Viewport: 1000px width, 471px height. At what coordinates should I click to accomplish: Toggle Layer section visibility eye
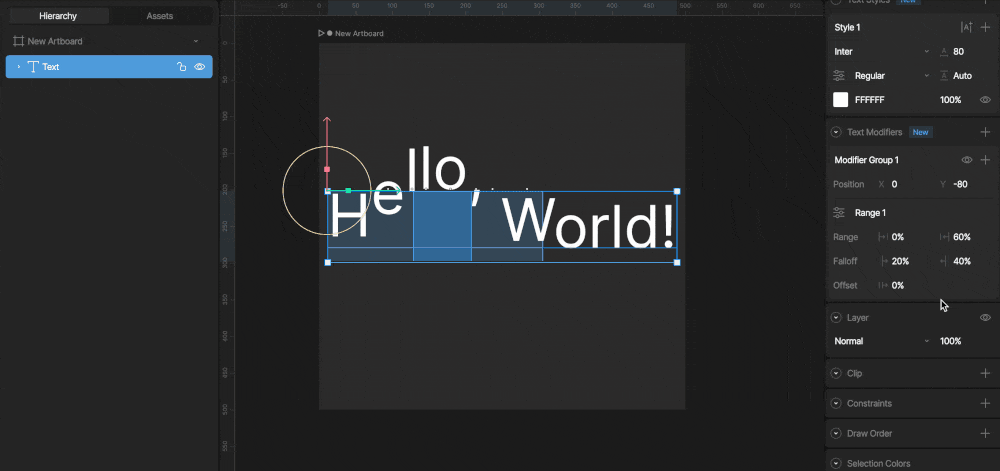985,317
